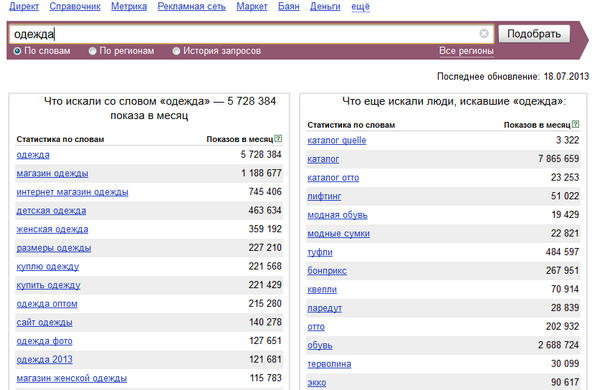This screenshot has width=600, height=390.
Task: Open the 'бонприкс' related query link
Action: point(327,271)
